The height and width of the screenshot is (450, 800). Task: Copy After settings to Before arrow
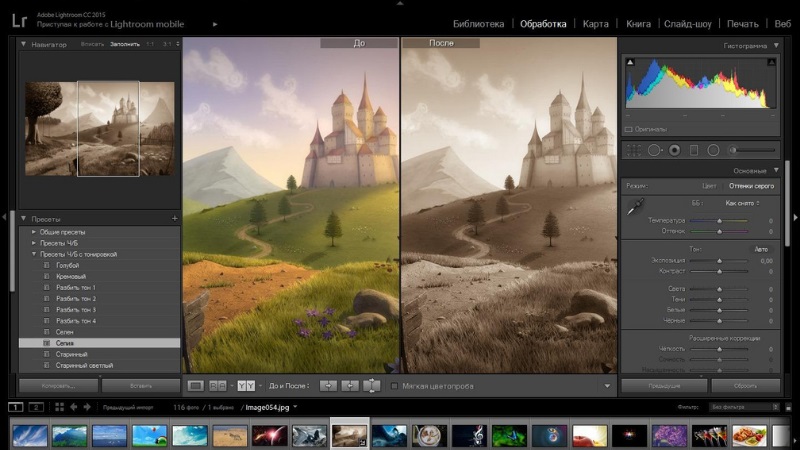point(350,386)
